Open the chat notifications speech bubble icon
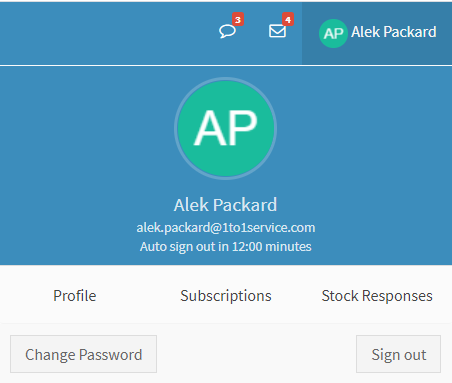The width and height of the screenshot is (452, 383). pos(227,32)
